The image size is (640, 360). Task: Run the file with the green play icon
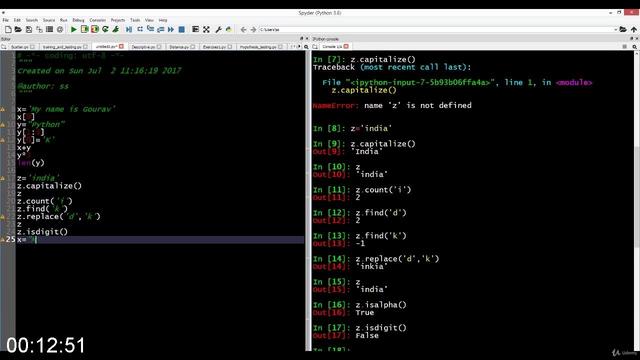pyautogui.click(x=74, y=29)
